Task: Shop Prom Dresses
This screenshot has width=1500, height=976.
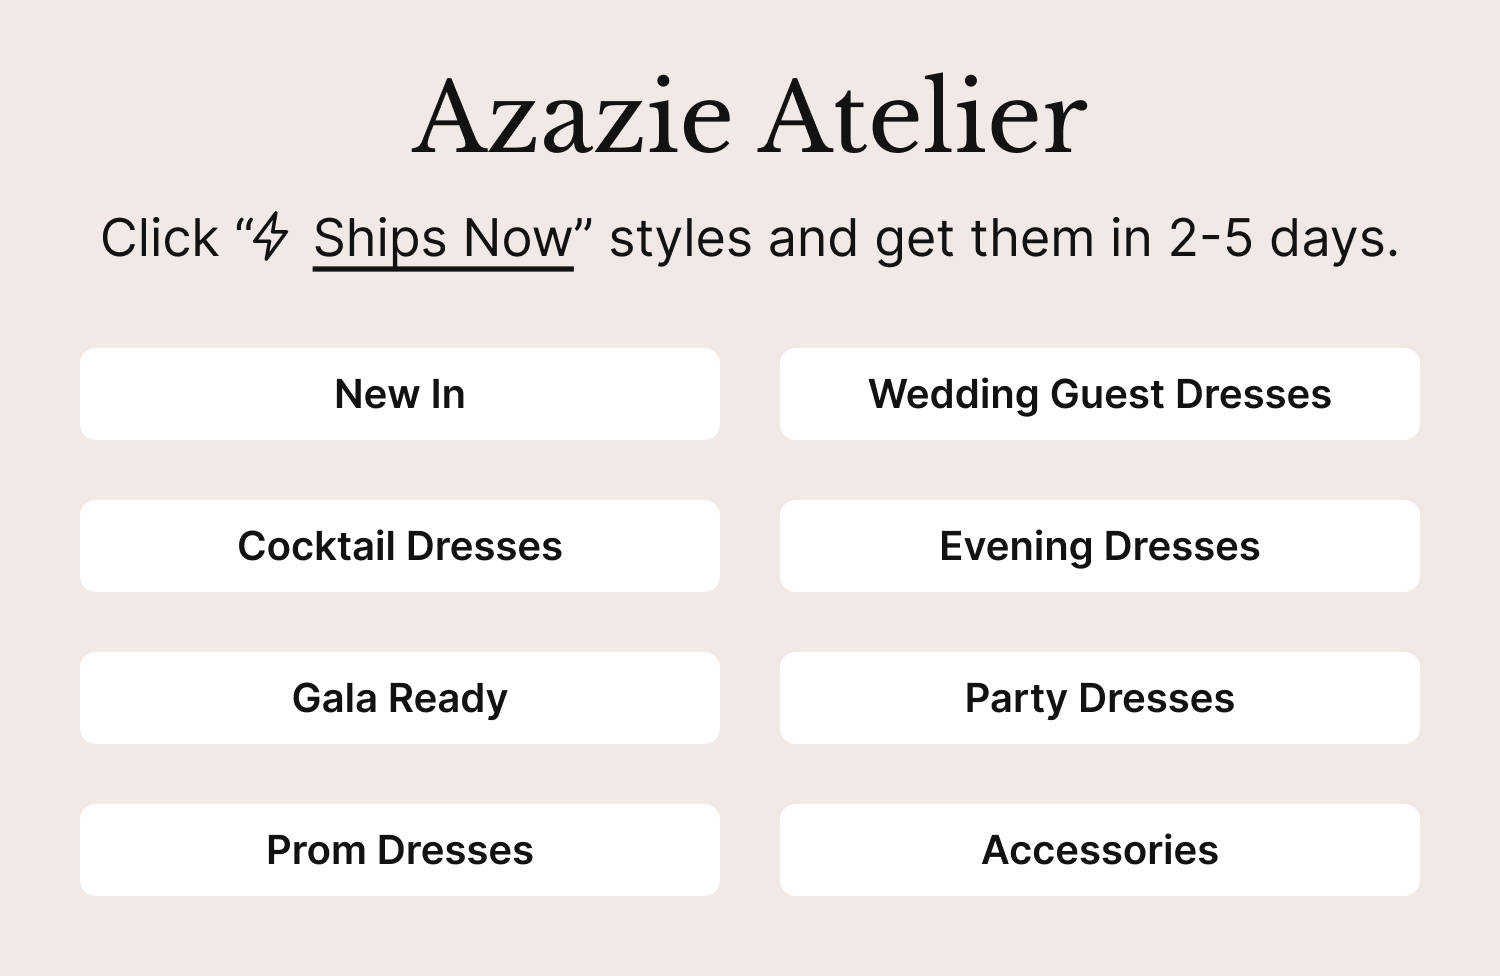Action: coord(400,850)
